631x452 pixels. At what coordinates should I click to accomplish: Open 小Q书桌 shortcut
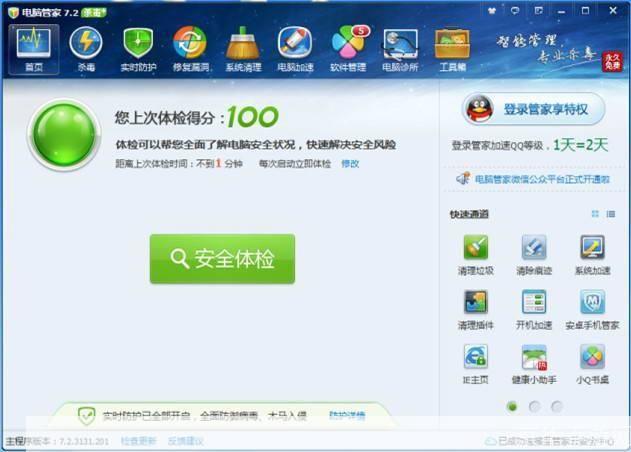coord(592,364)
